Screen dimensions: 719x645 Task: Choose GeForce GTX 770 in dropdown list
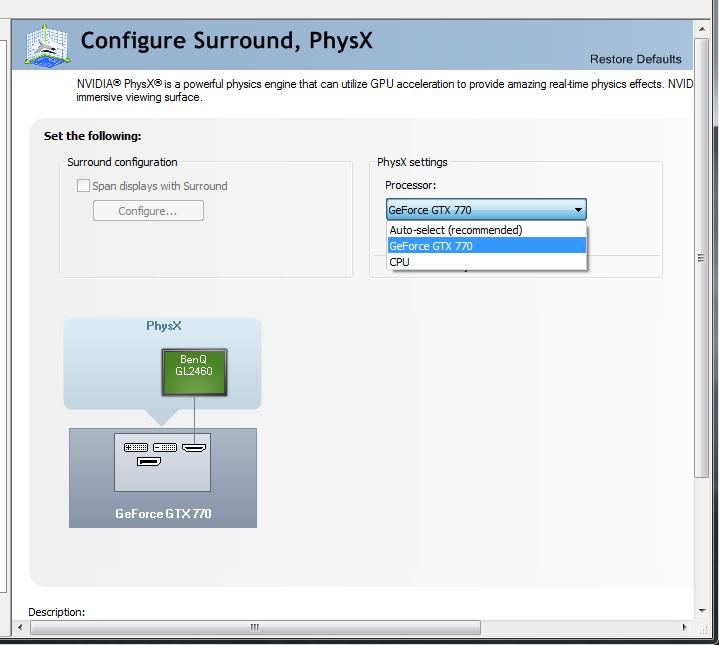(x=487, y=246)
